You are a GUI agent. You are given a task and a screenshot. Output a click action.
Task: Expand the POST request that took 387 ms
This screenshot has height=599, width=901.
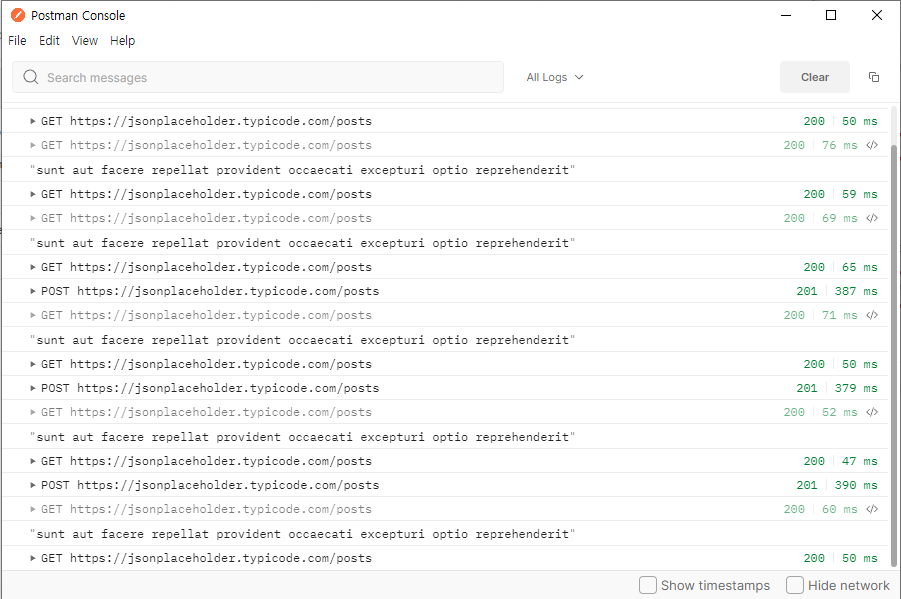pos(33,291)
